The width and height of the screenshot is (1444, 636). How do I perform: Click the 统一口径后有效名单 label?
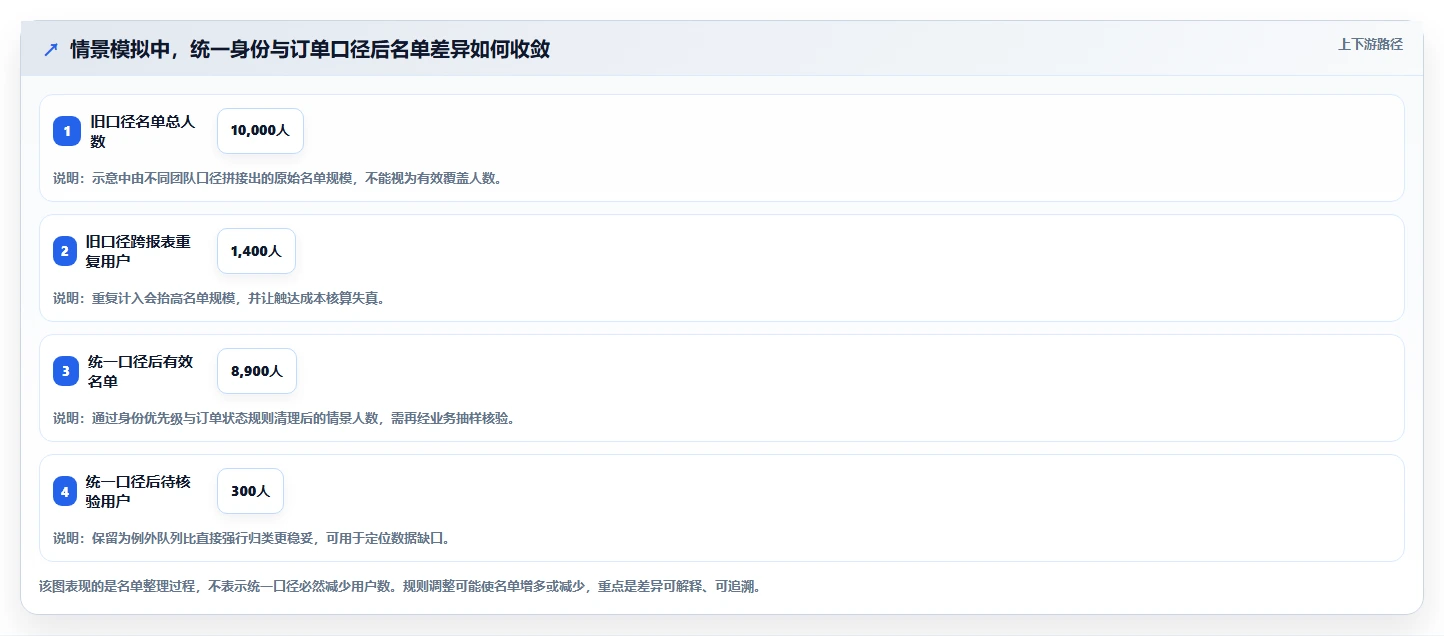tap(140, 371)
